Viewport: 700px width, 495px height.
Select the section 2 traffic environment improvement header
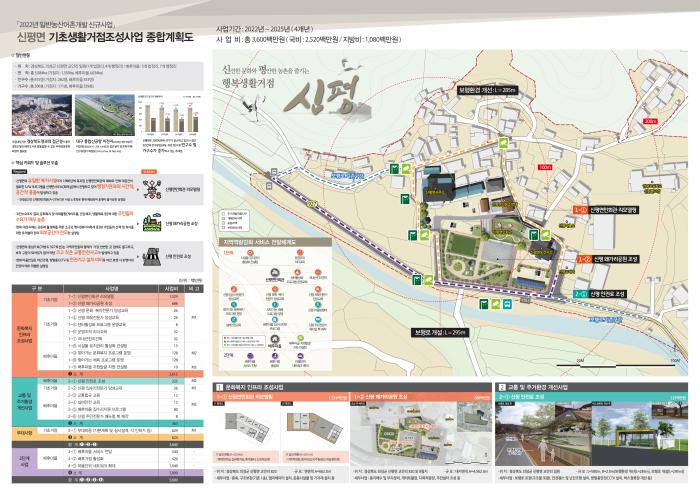tap(543, 384)
